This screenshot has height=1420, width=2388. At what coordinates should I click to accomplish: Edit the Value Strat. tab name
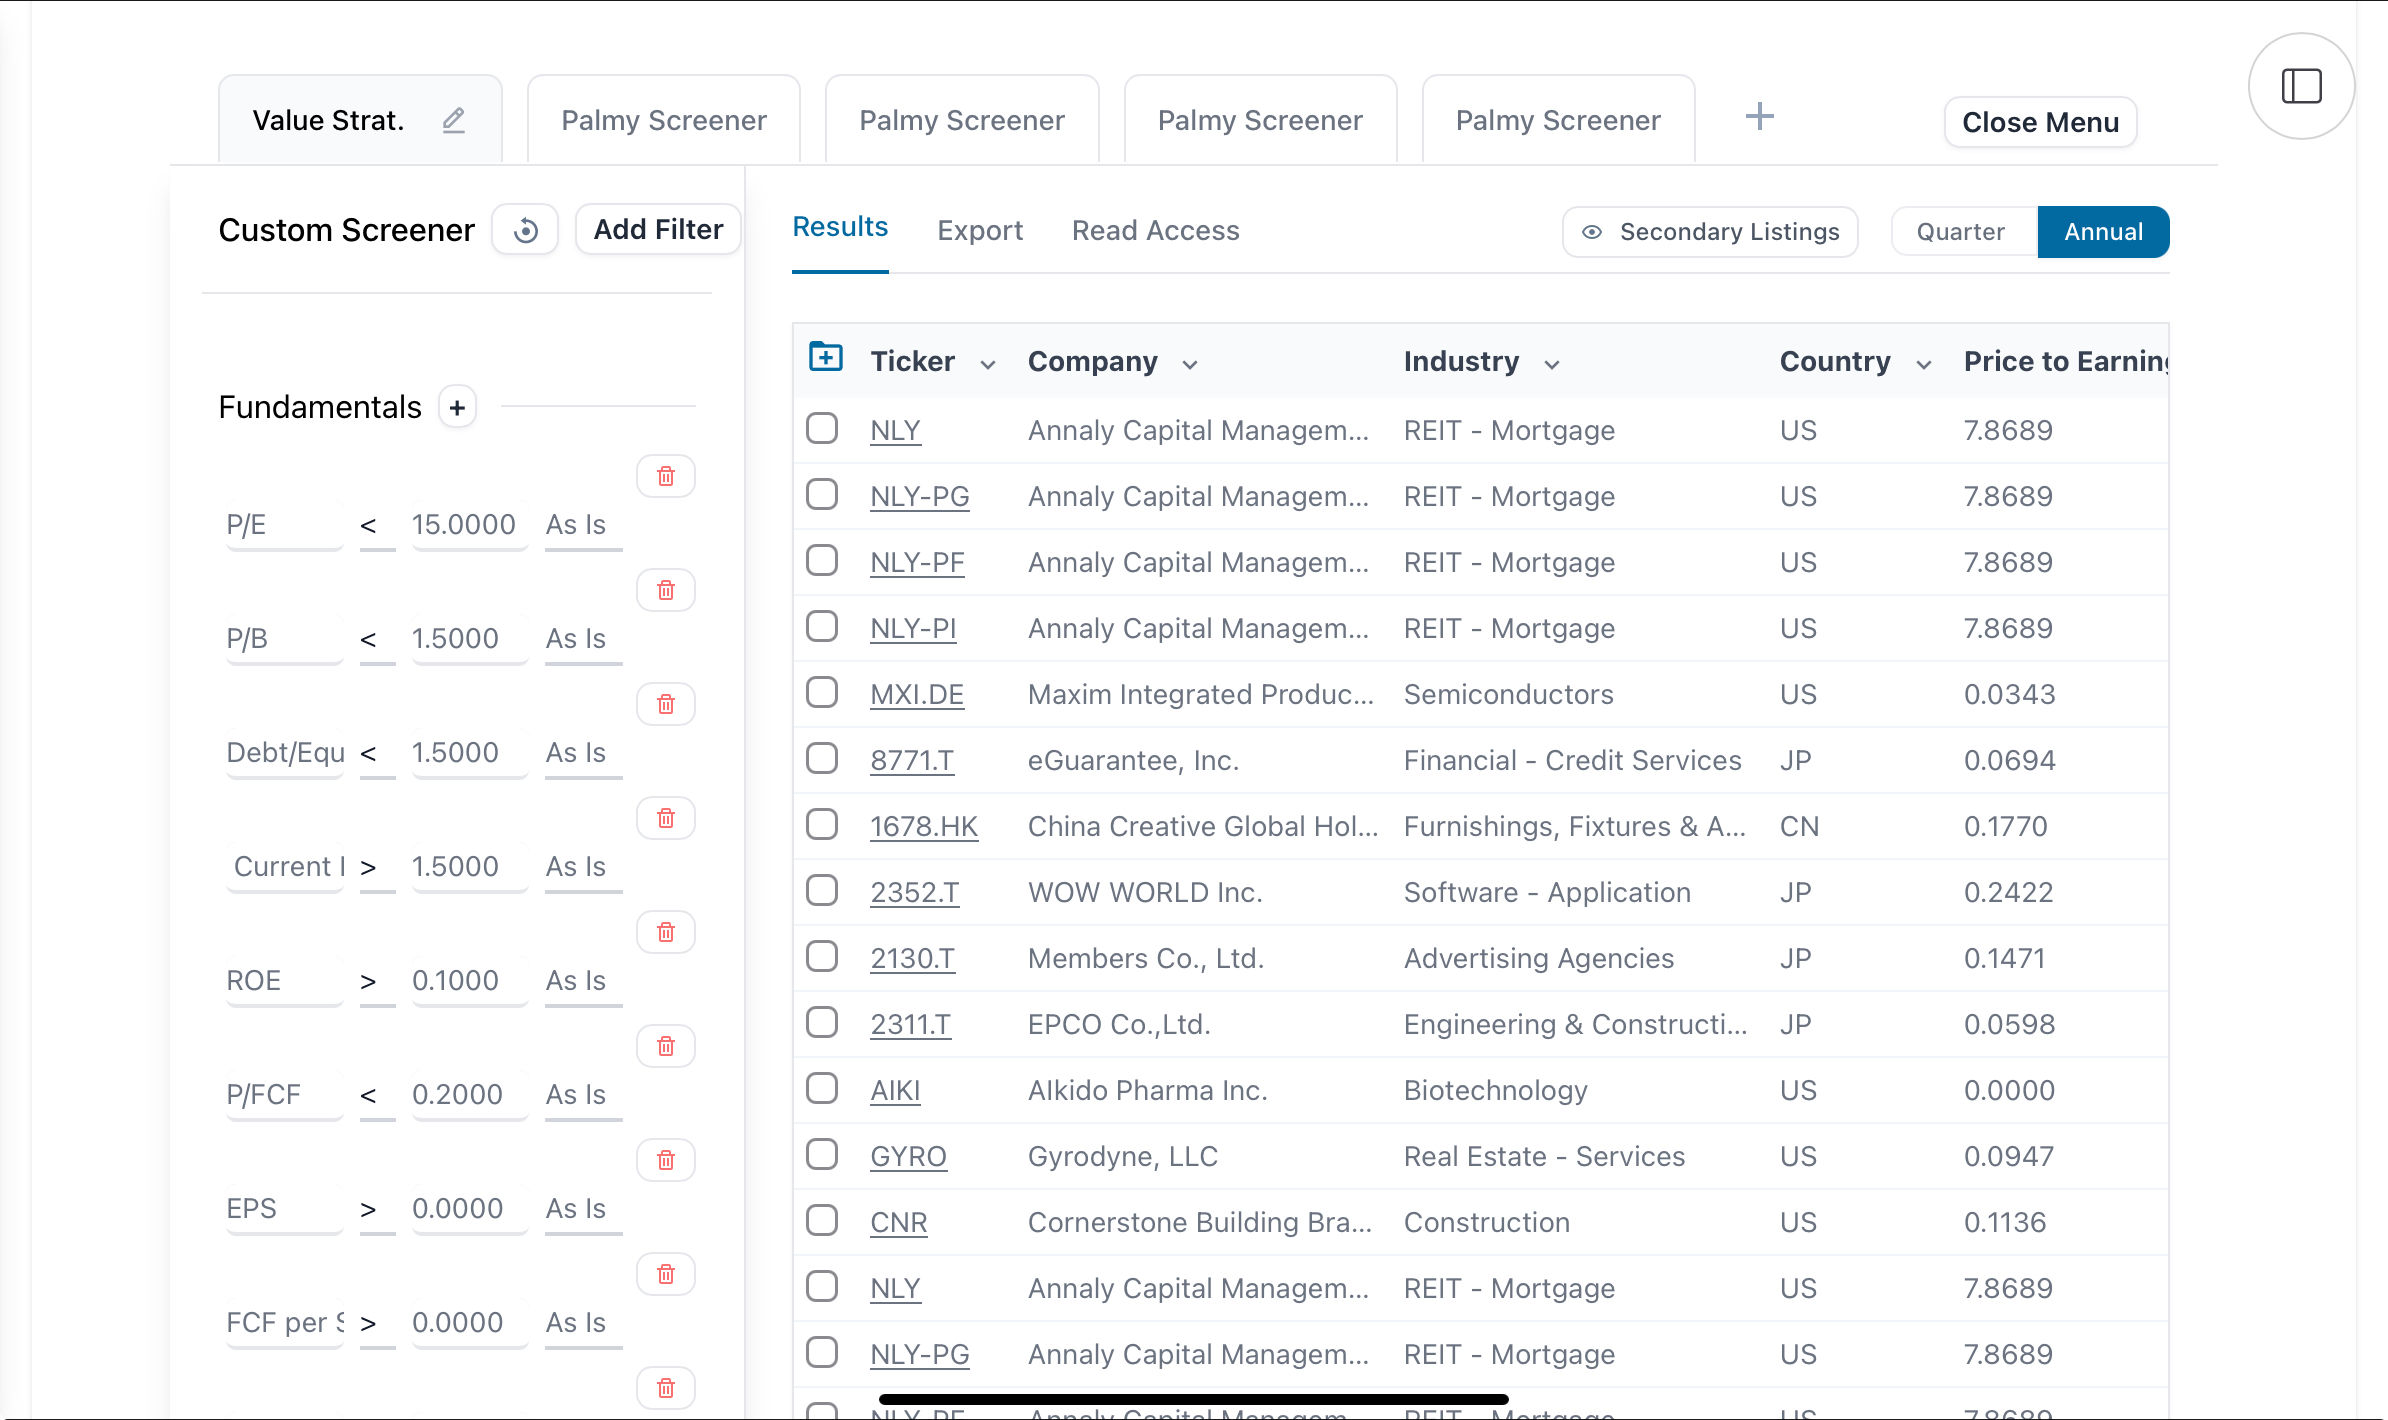coord(454,120)
